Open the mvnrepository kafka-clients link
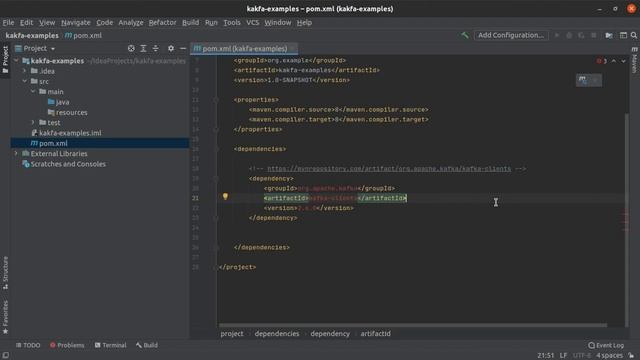 coord(389,169)
